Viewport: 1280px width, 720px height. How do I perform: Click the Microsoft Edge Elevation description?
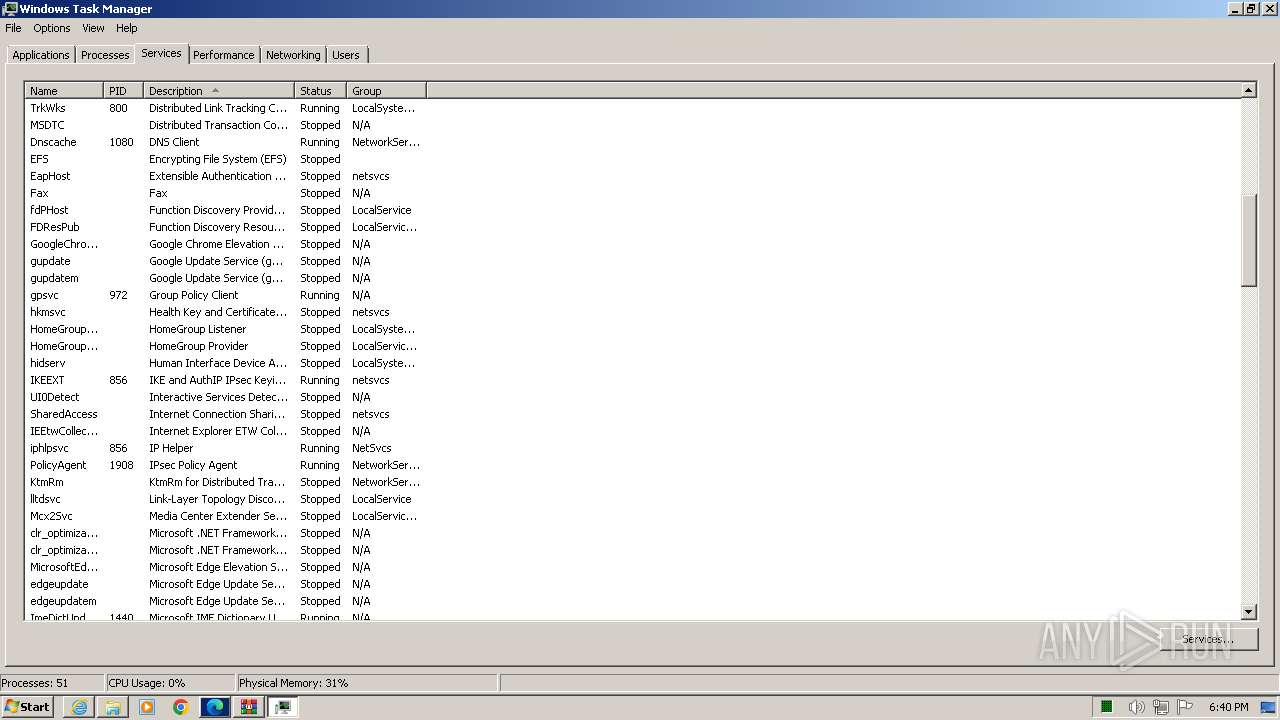(x=218, y=567)
